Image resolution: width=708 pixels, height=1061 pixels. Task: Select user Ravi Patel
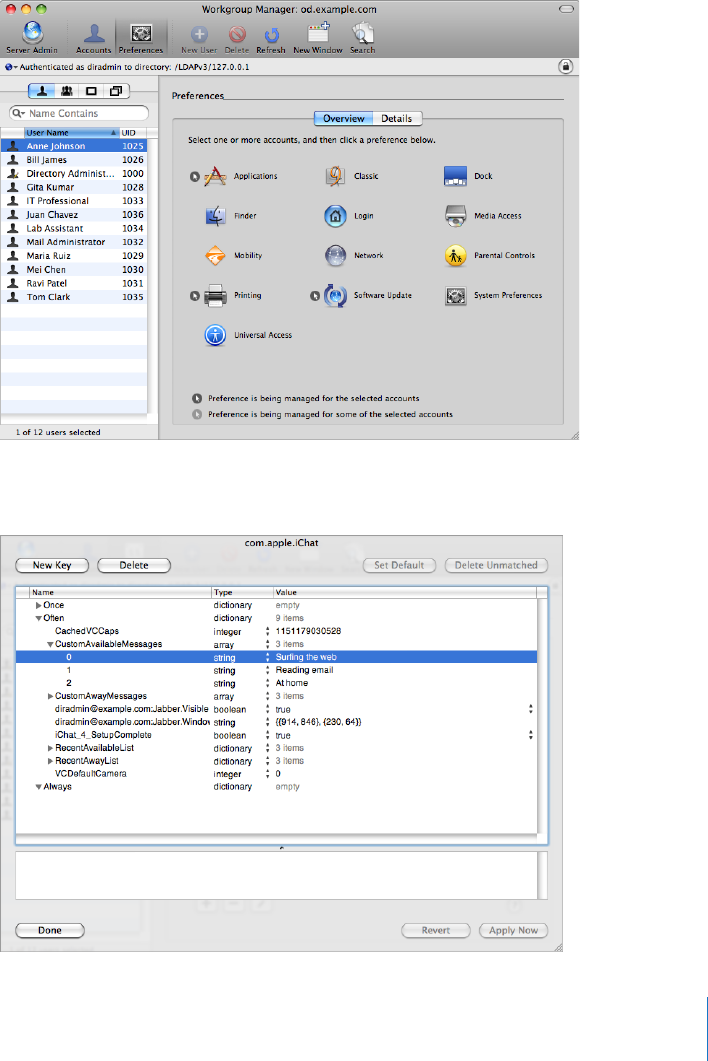[x=74, y=284]
